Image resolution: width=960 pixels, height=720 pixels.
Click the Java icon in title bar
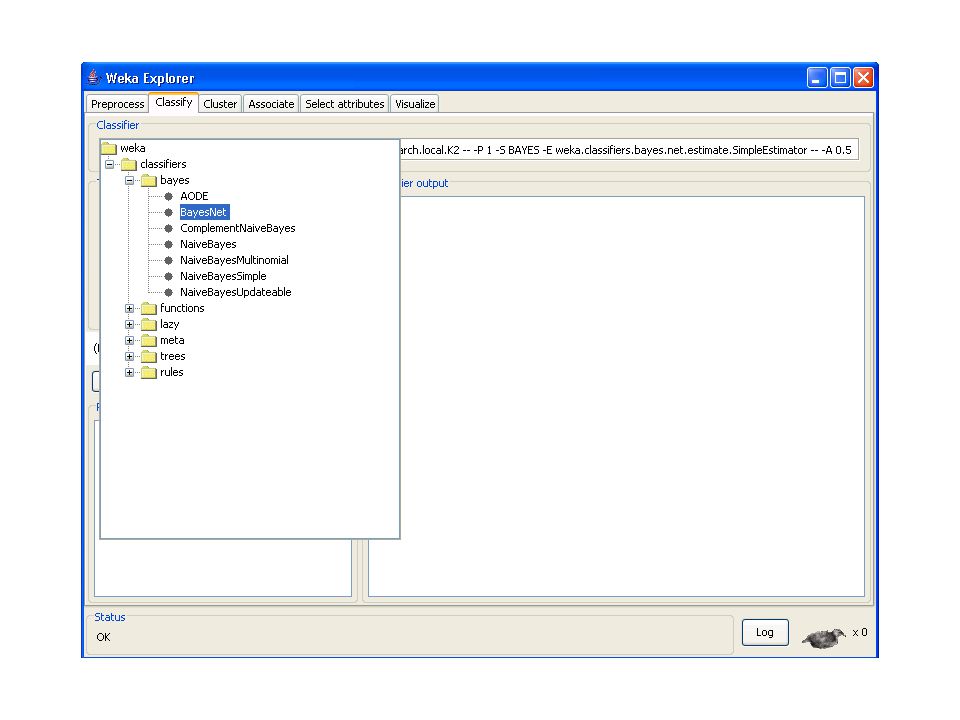click(93, 78)
